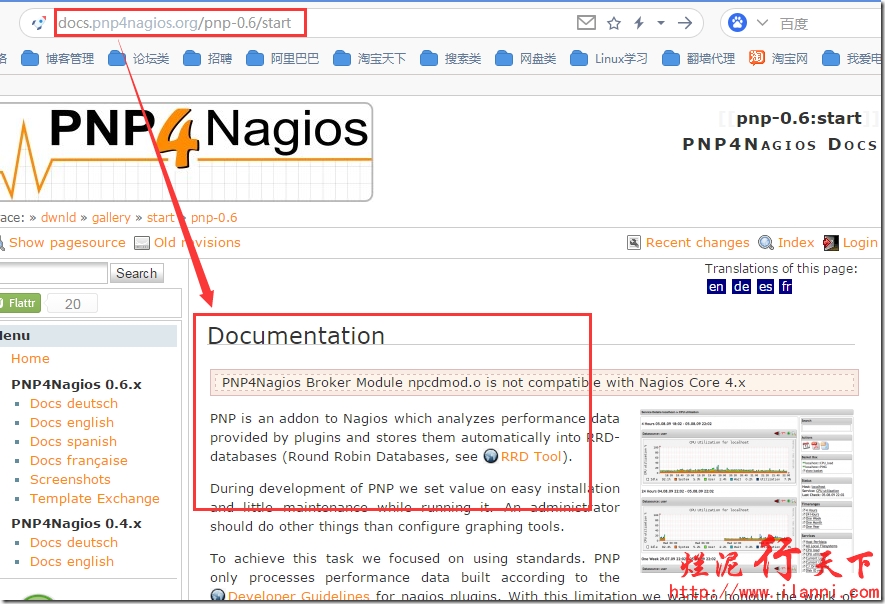Screen dimensions: 885x604
Task: Click the PNP4Nagios Docs header text
Action: coord(779,145)
